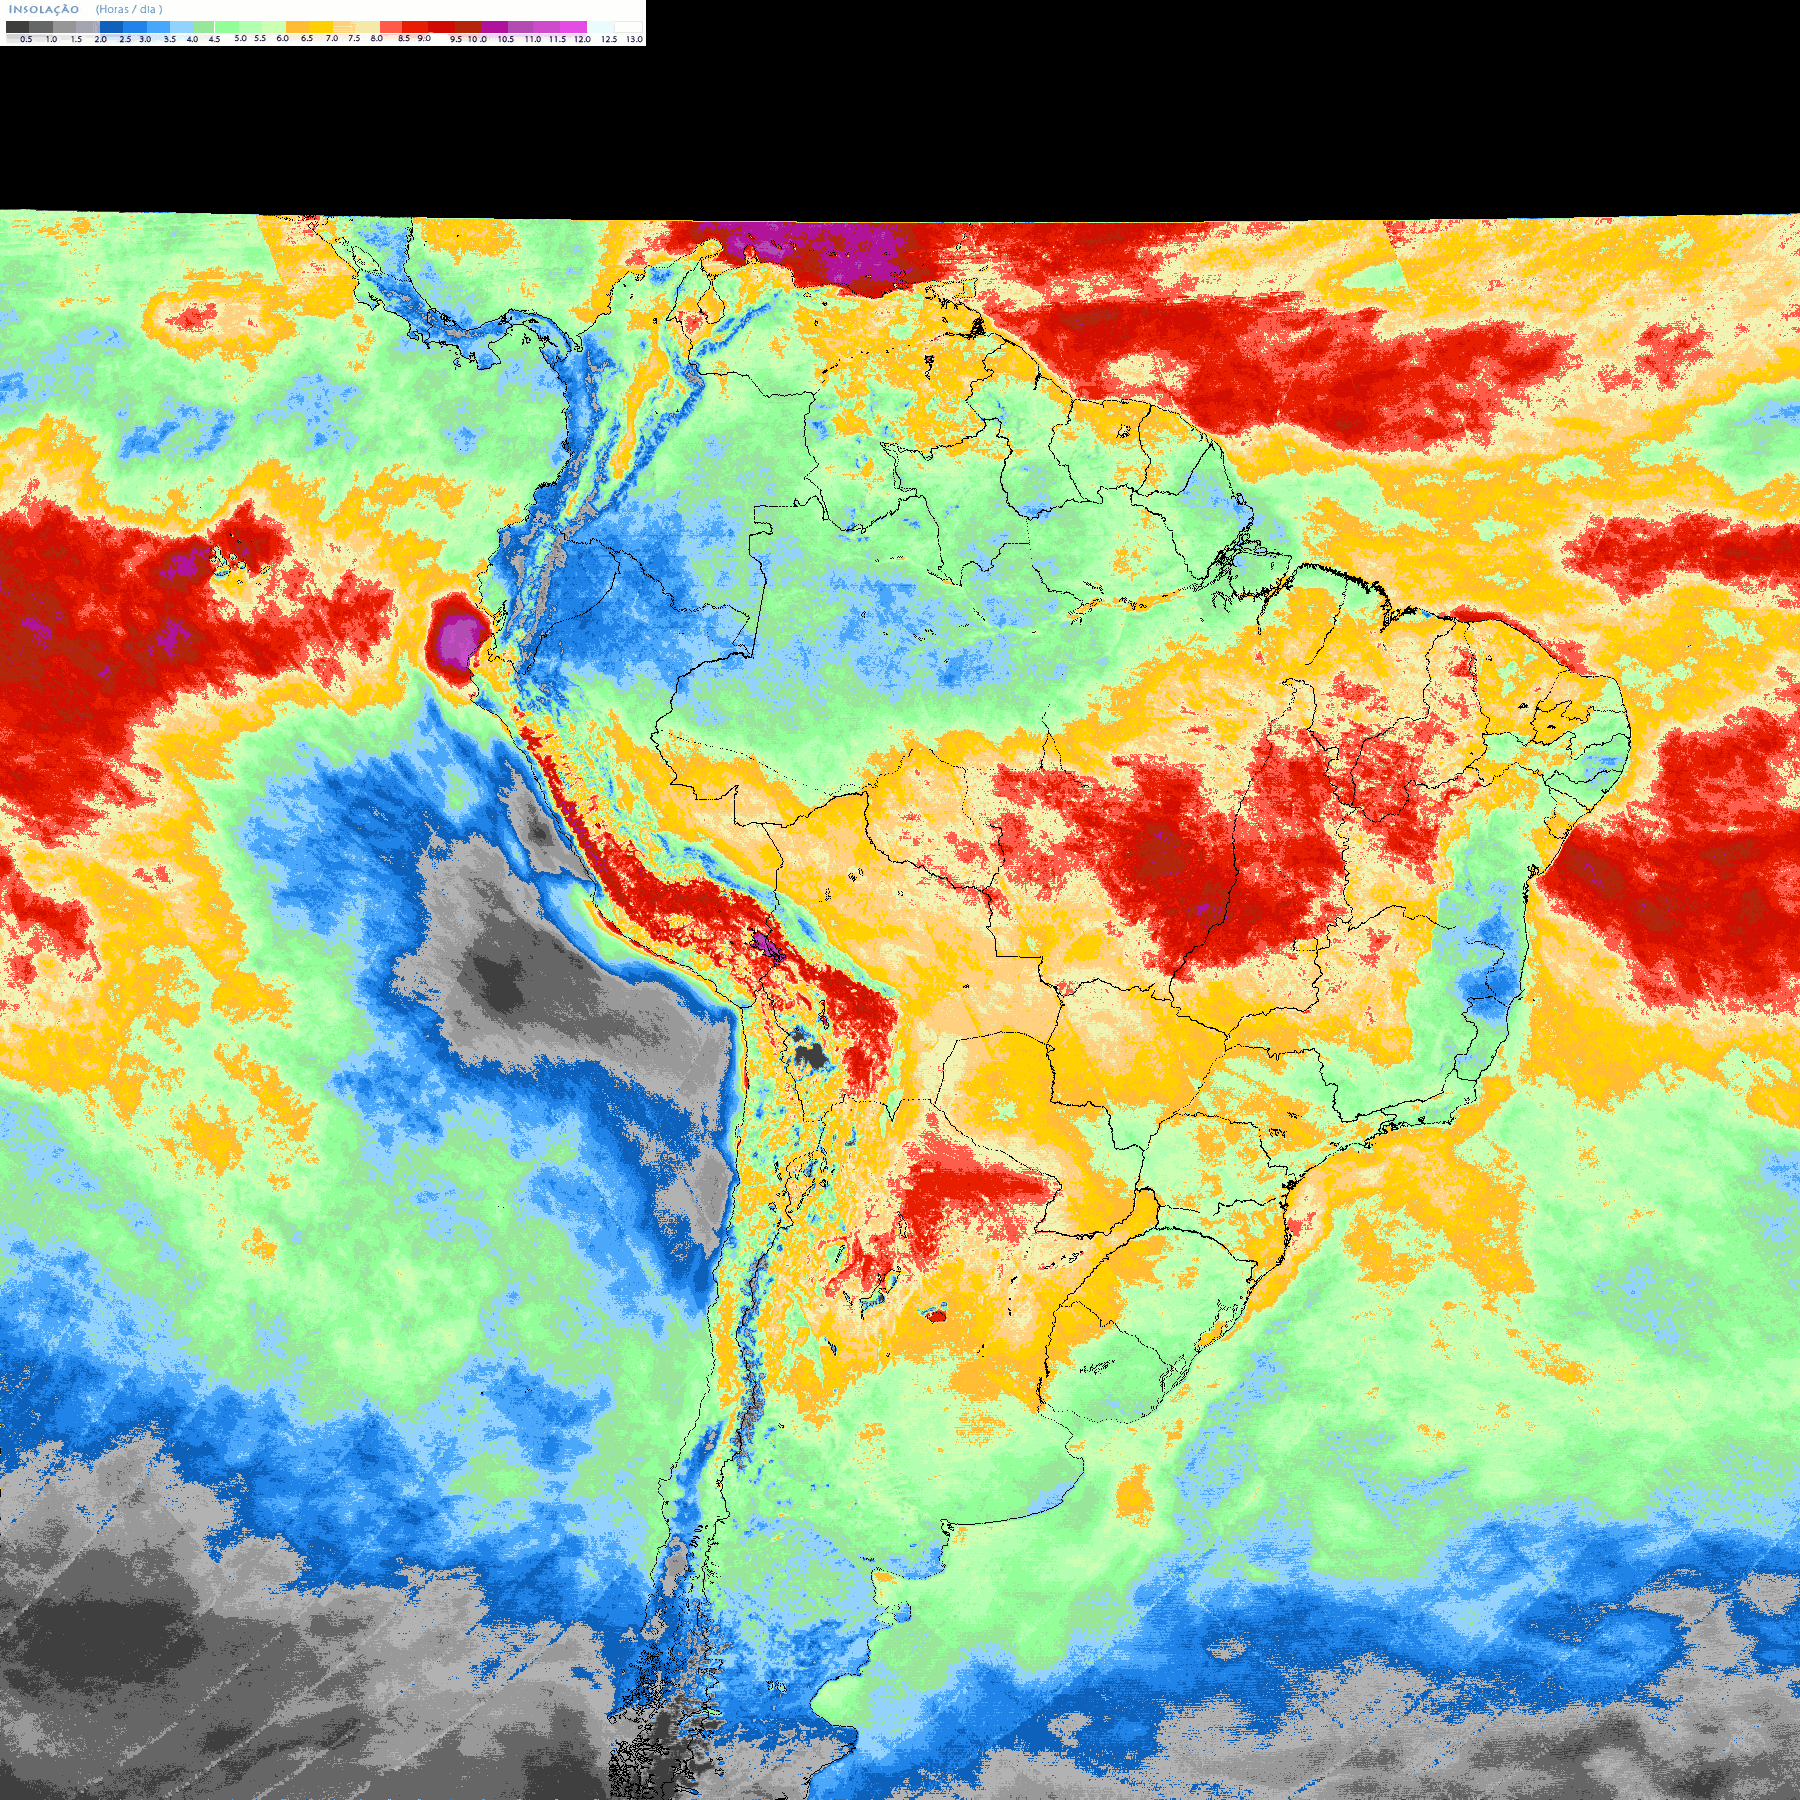Click the 8.5 legend value
Screen dimensions: 1800x1800
coord(404,38)
